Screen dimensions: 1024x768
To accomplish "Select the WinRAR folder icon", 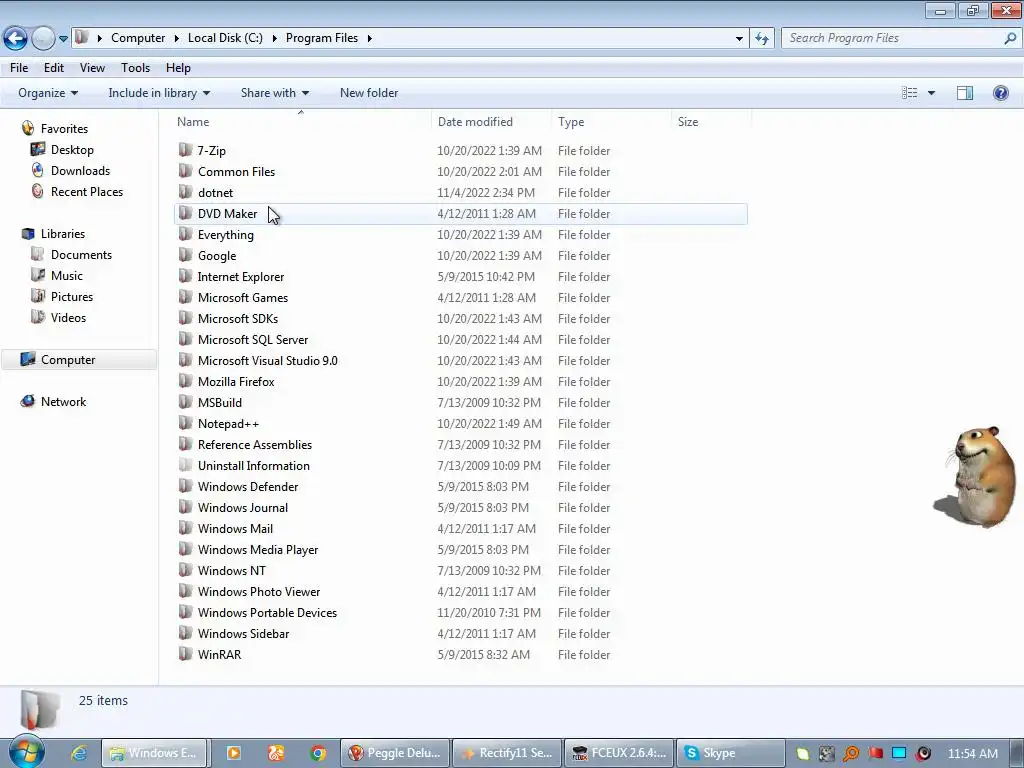I will 185,654.
